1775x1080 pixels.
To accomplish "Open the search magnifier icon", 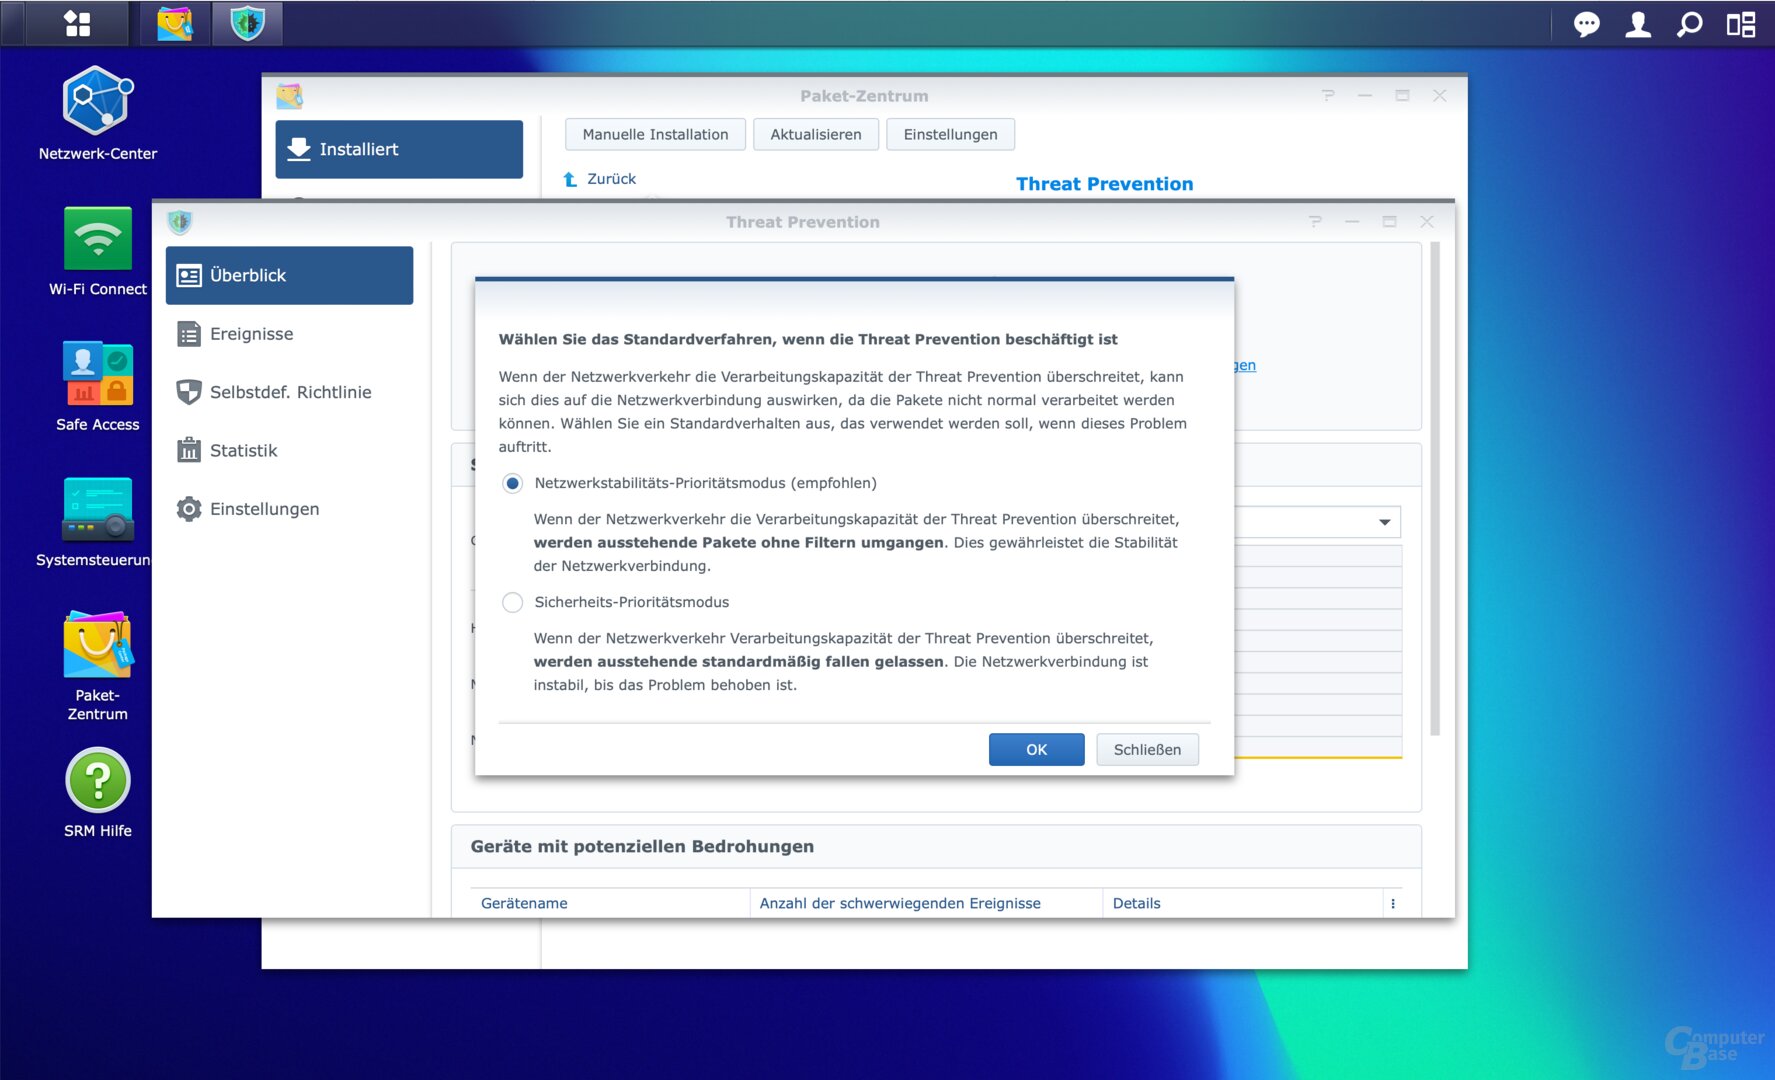I will coord(1689,24).
